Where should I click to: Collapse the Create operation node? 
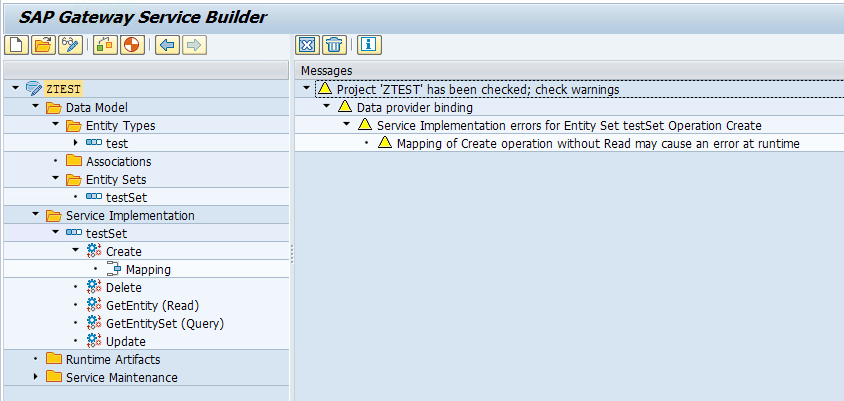click(75, 251)
